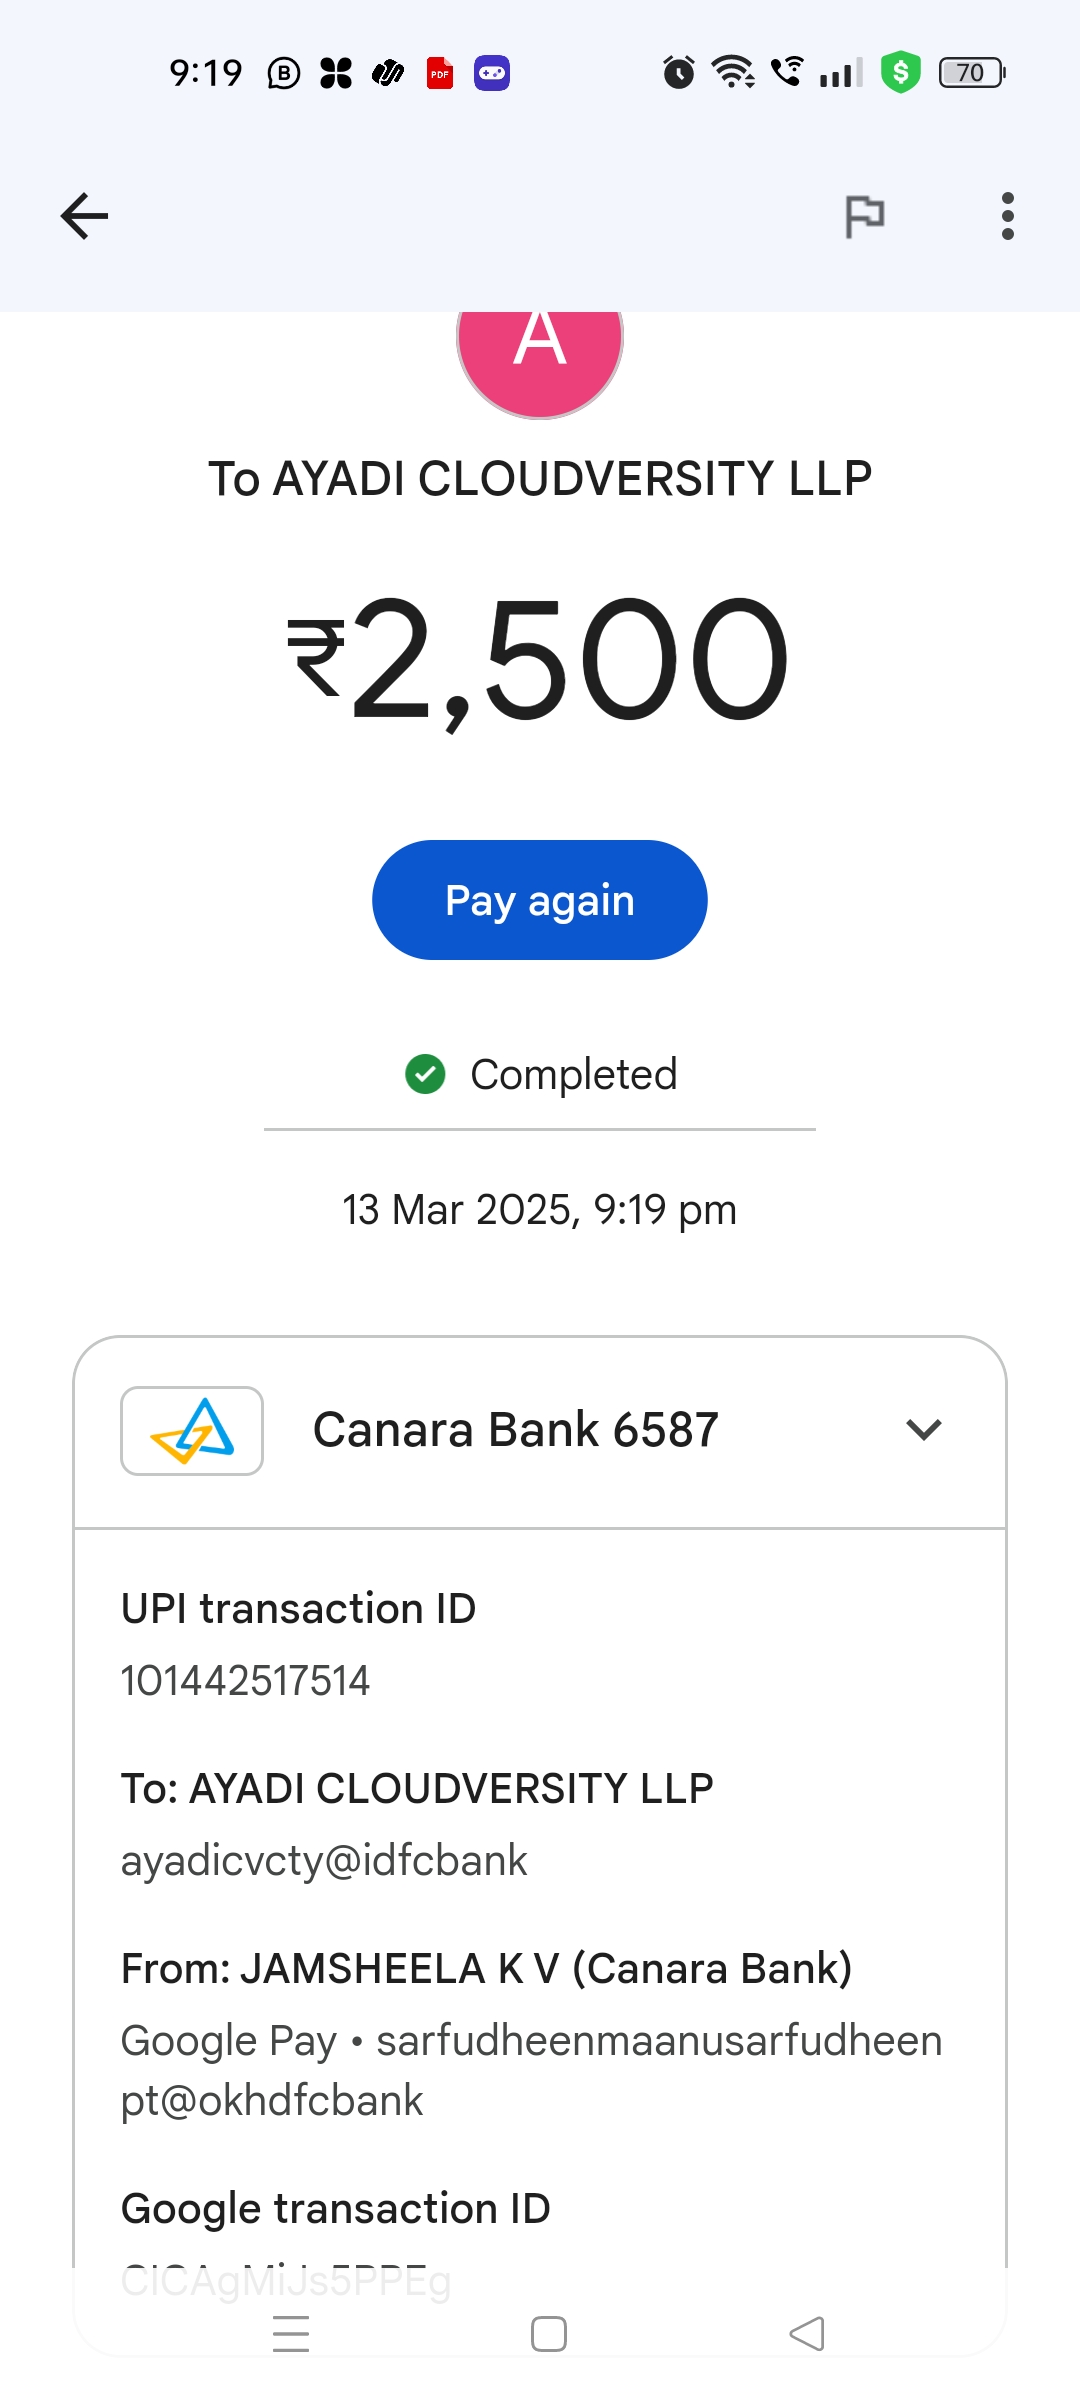The height and width of the screenshot is (2400, 1080).
Task: Tap the ayadicvcty@idfcbank UPI address
Action: point(324,1861)
